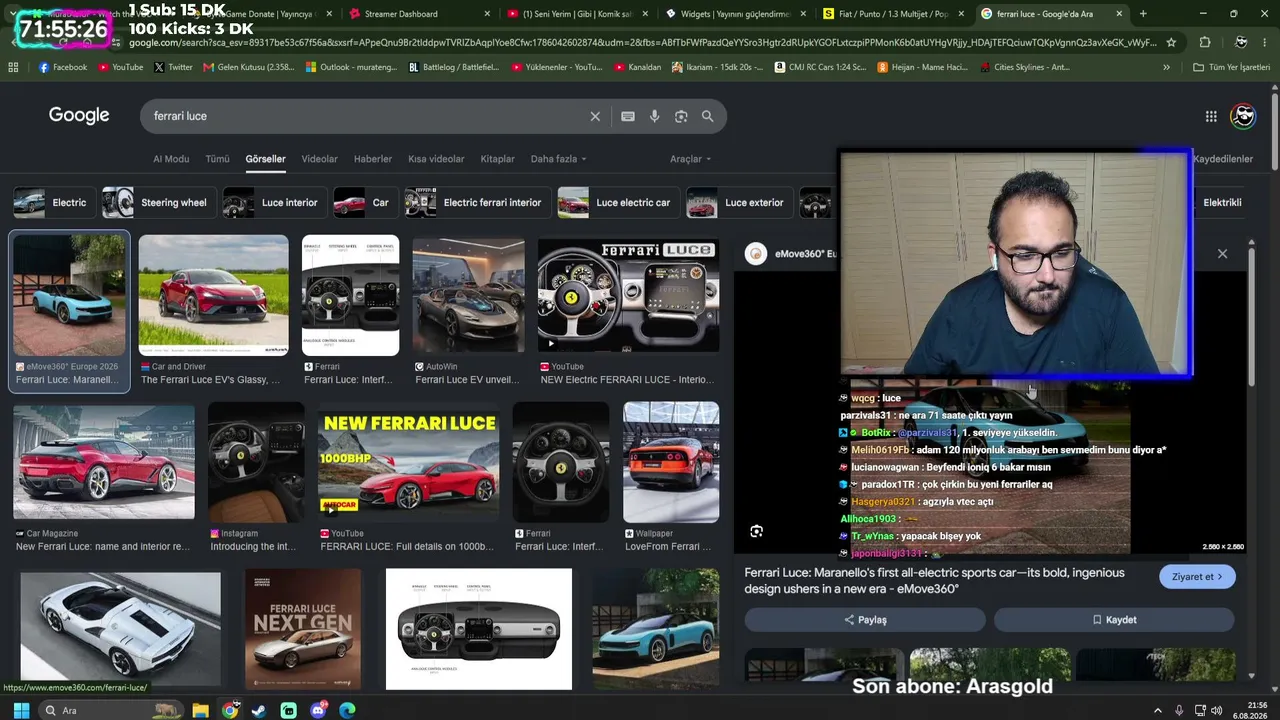The width and height of the screenshot is (1280, 720).
Task: Open the Wallpaper LoveFrom Ferrari thumbnail
Action: 671,462
